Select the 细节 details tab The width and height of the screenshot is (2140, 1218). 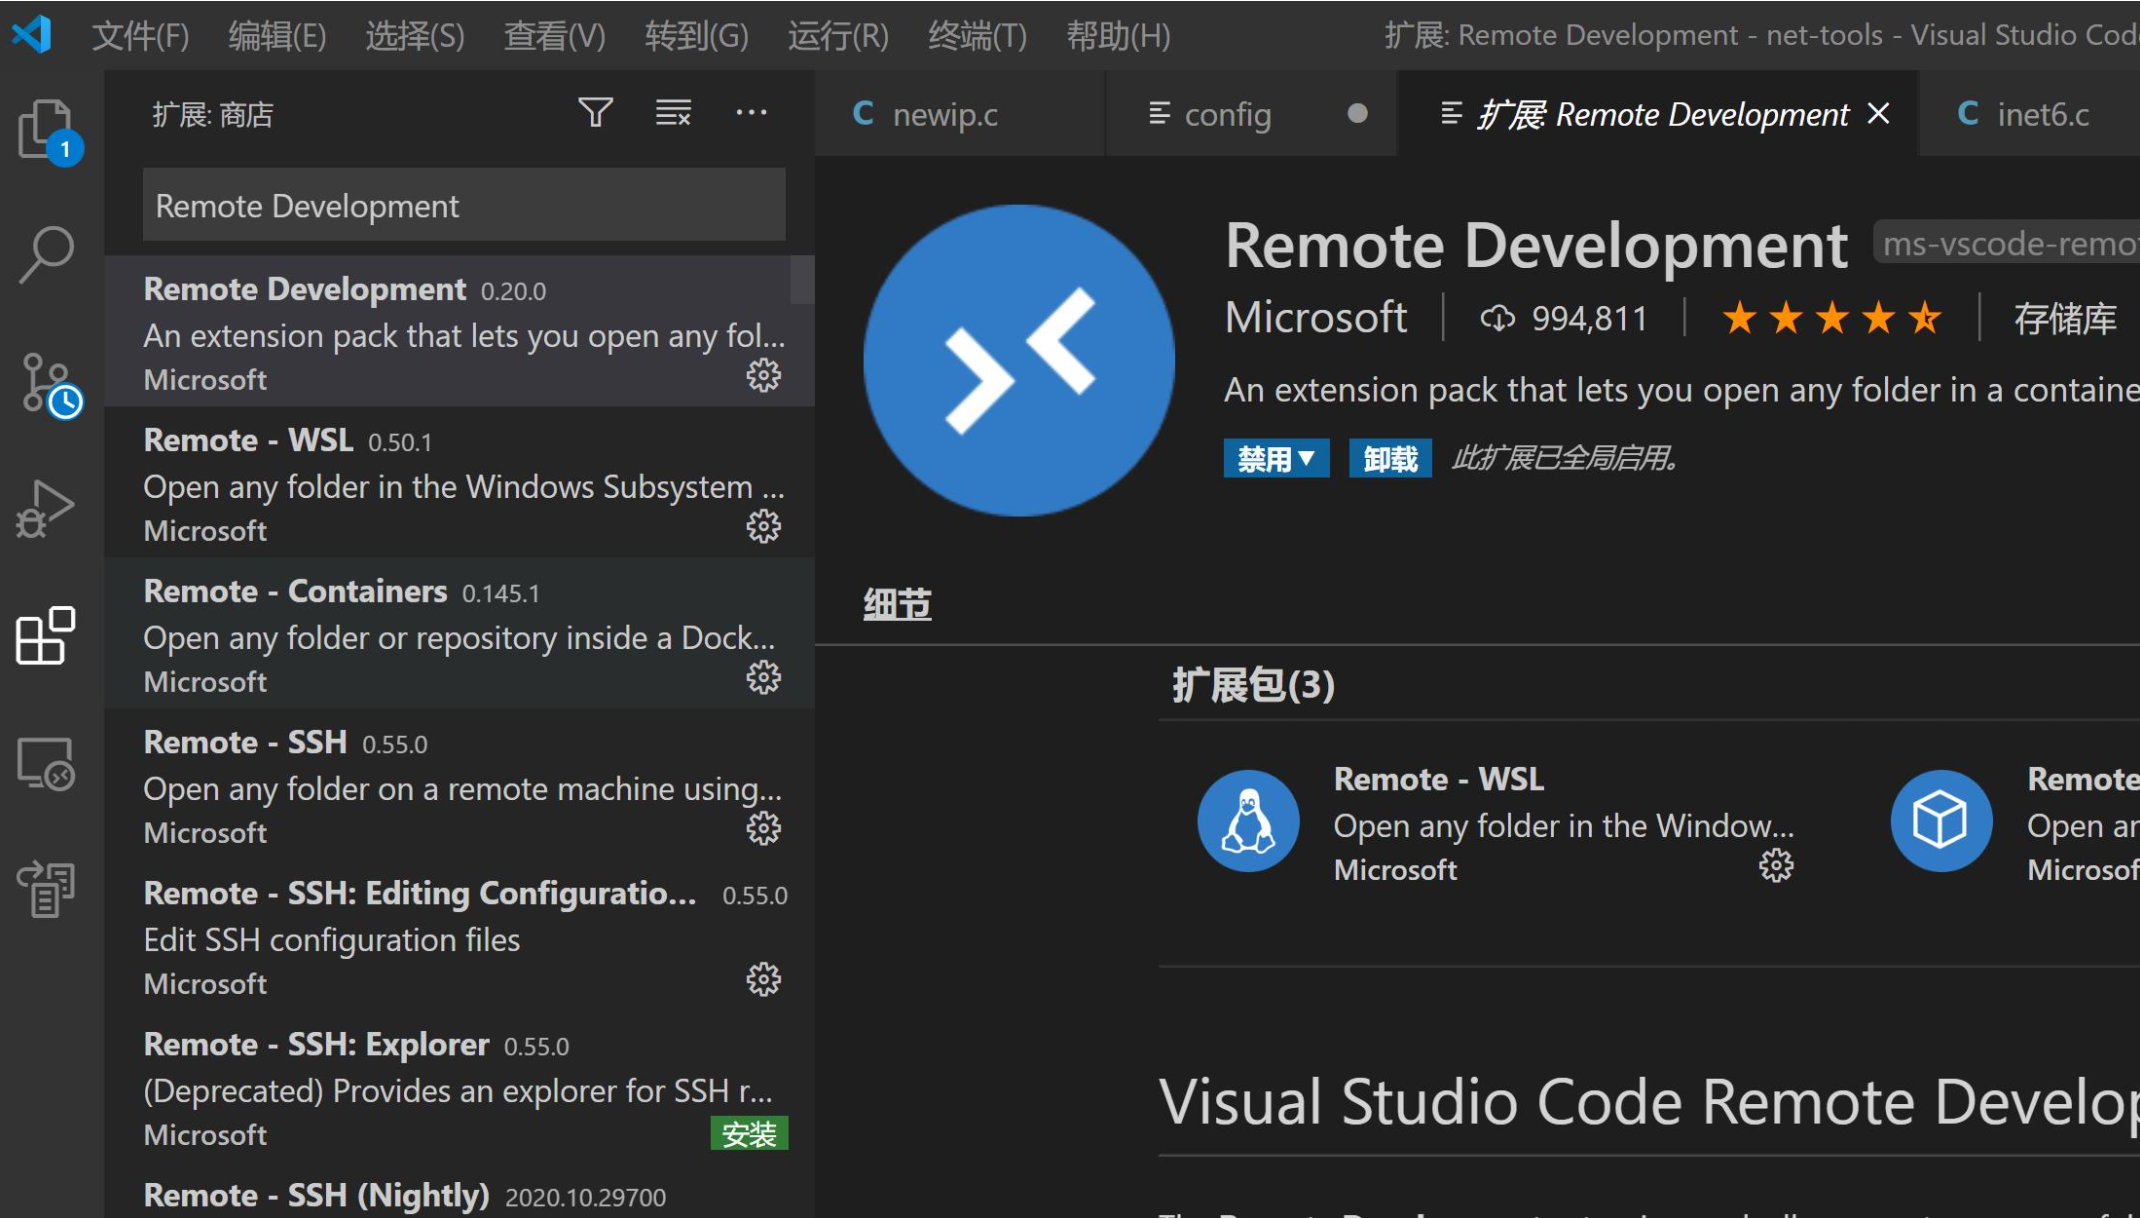click(897, 605)
